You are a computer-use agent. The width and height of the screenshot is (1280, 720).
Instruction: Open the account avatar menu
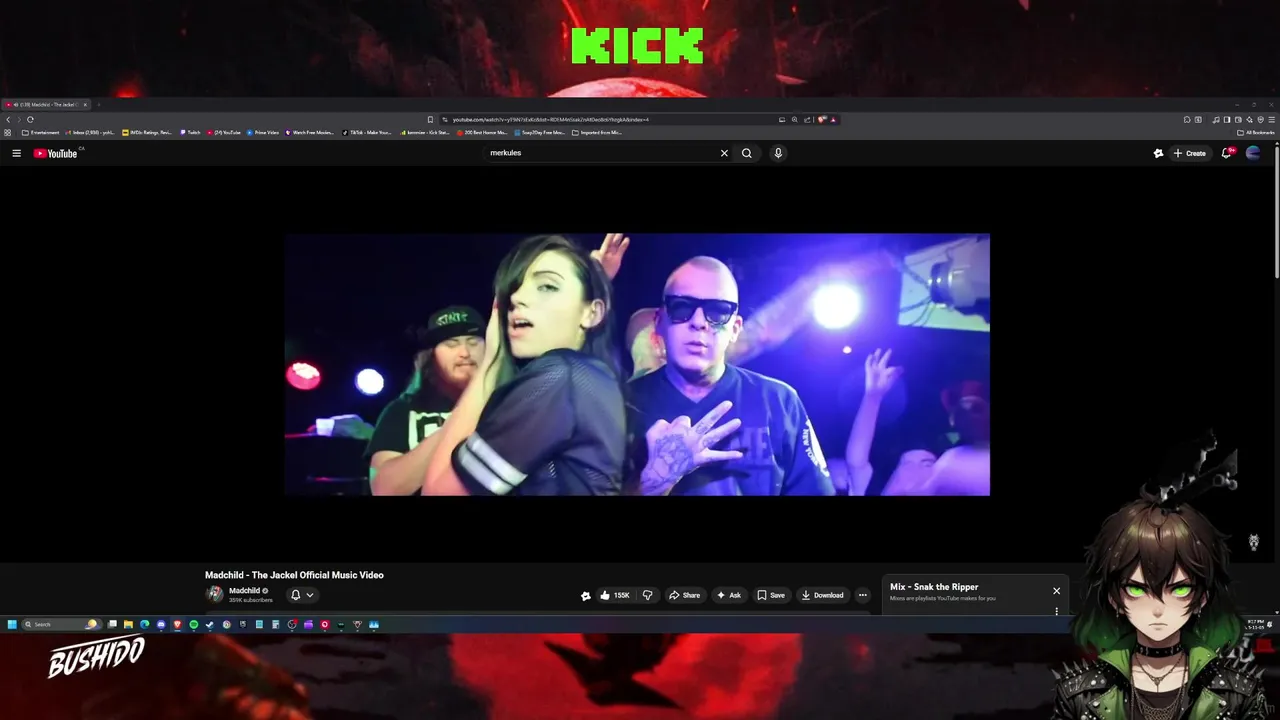tap(1253, 153)
